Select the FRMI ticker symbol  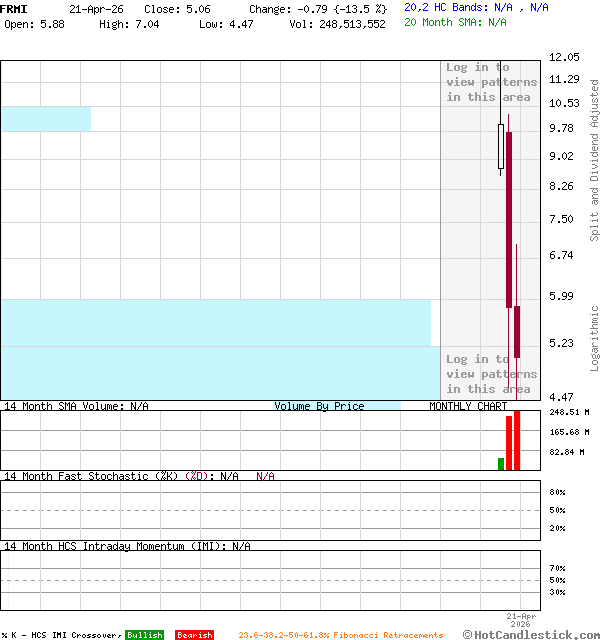pos(14,8)
